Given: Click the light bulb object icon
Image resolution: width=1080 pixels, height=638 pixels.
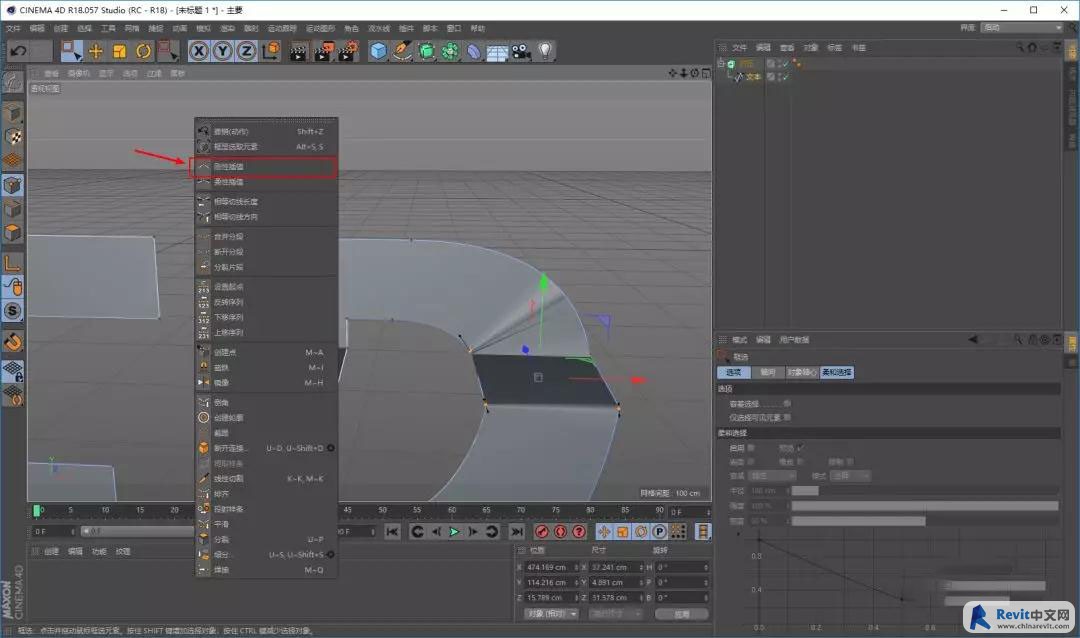Looking at the screenshot, I should (x=545, y=51).
